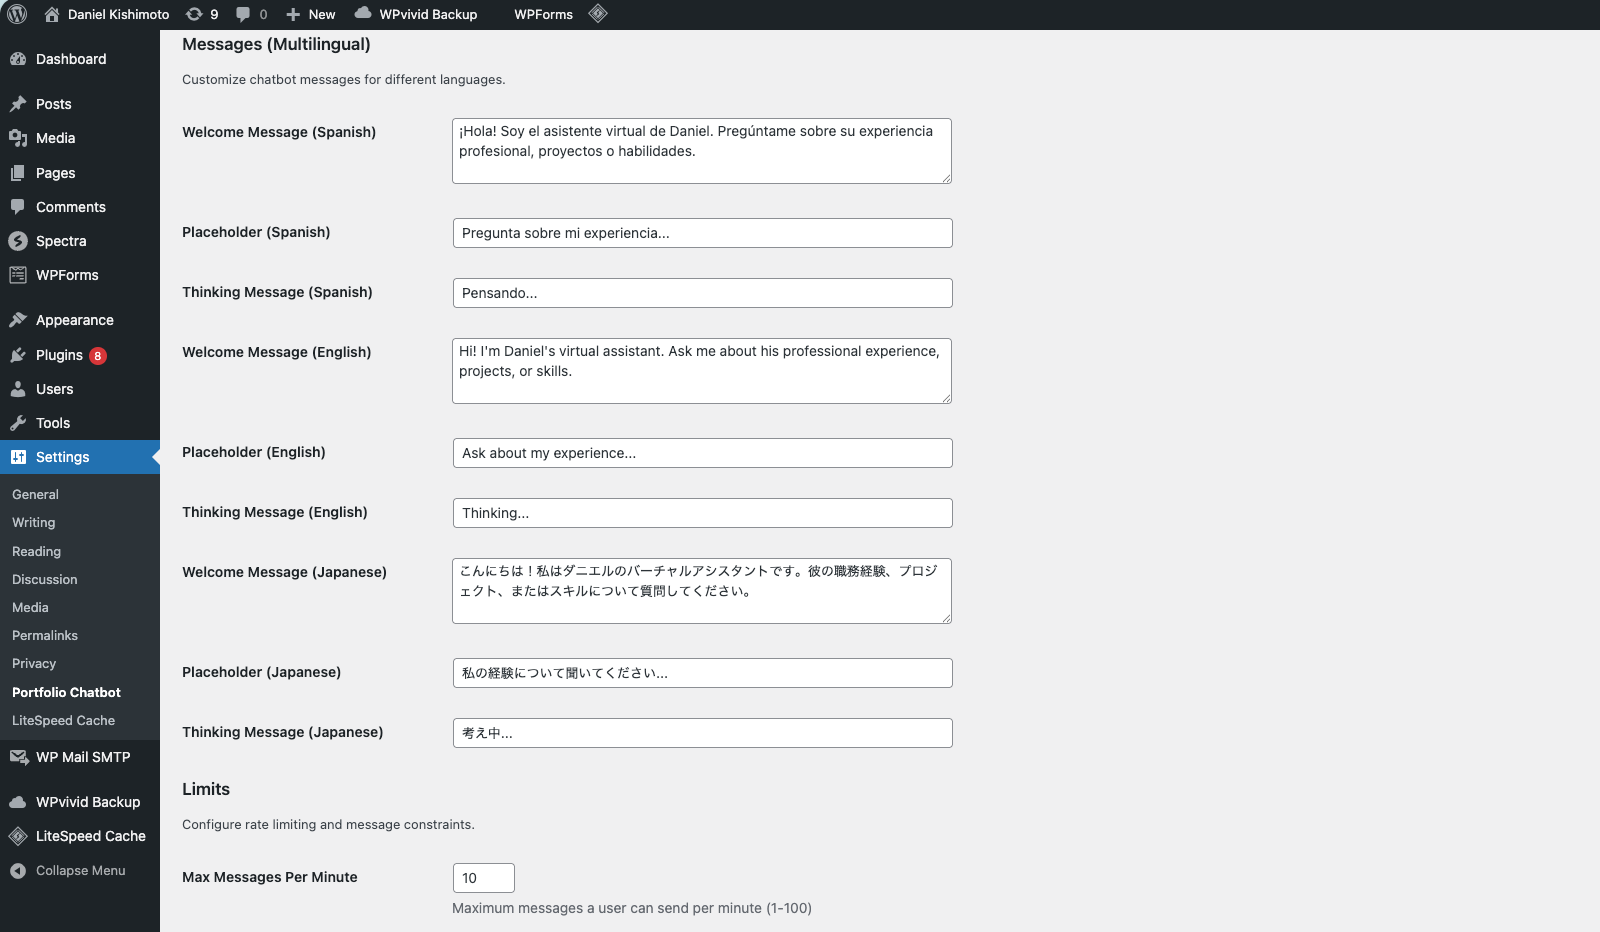Open the General settings submenu item
This screenshot has width=1600, height=932.
tap(35, 494)
